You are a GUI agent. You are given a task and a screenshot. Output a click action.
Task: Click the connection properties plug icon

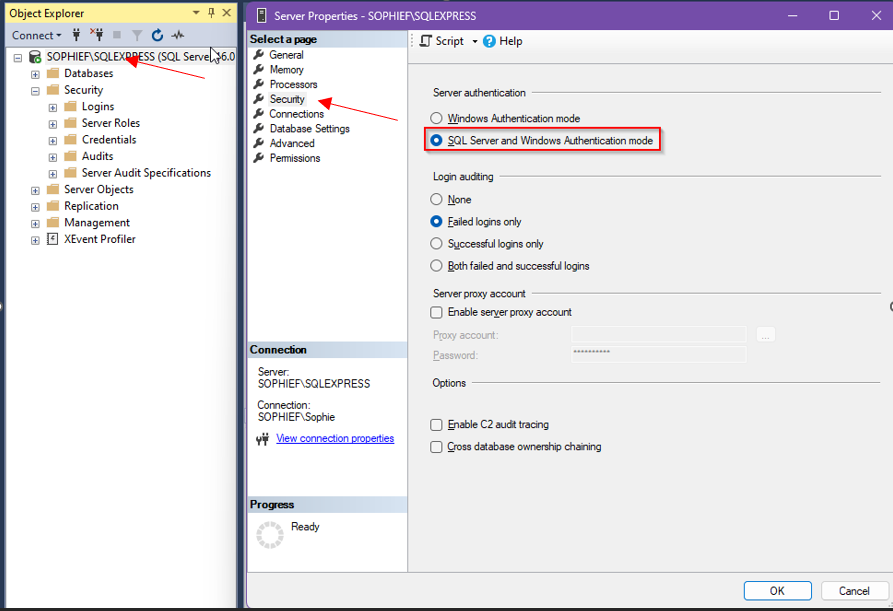263,439
